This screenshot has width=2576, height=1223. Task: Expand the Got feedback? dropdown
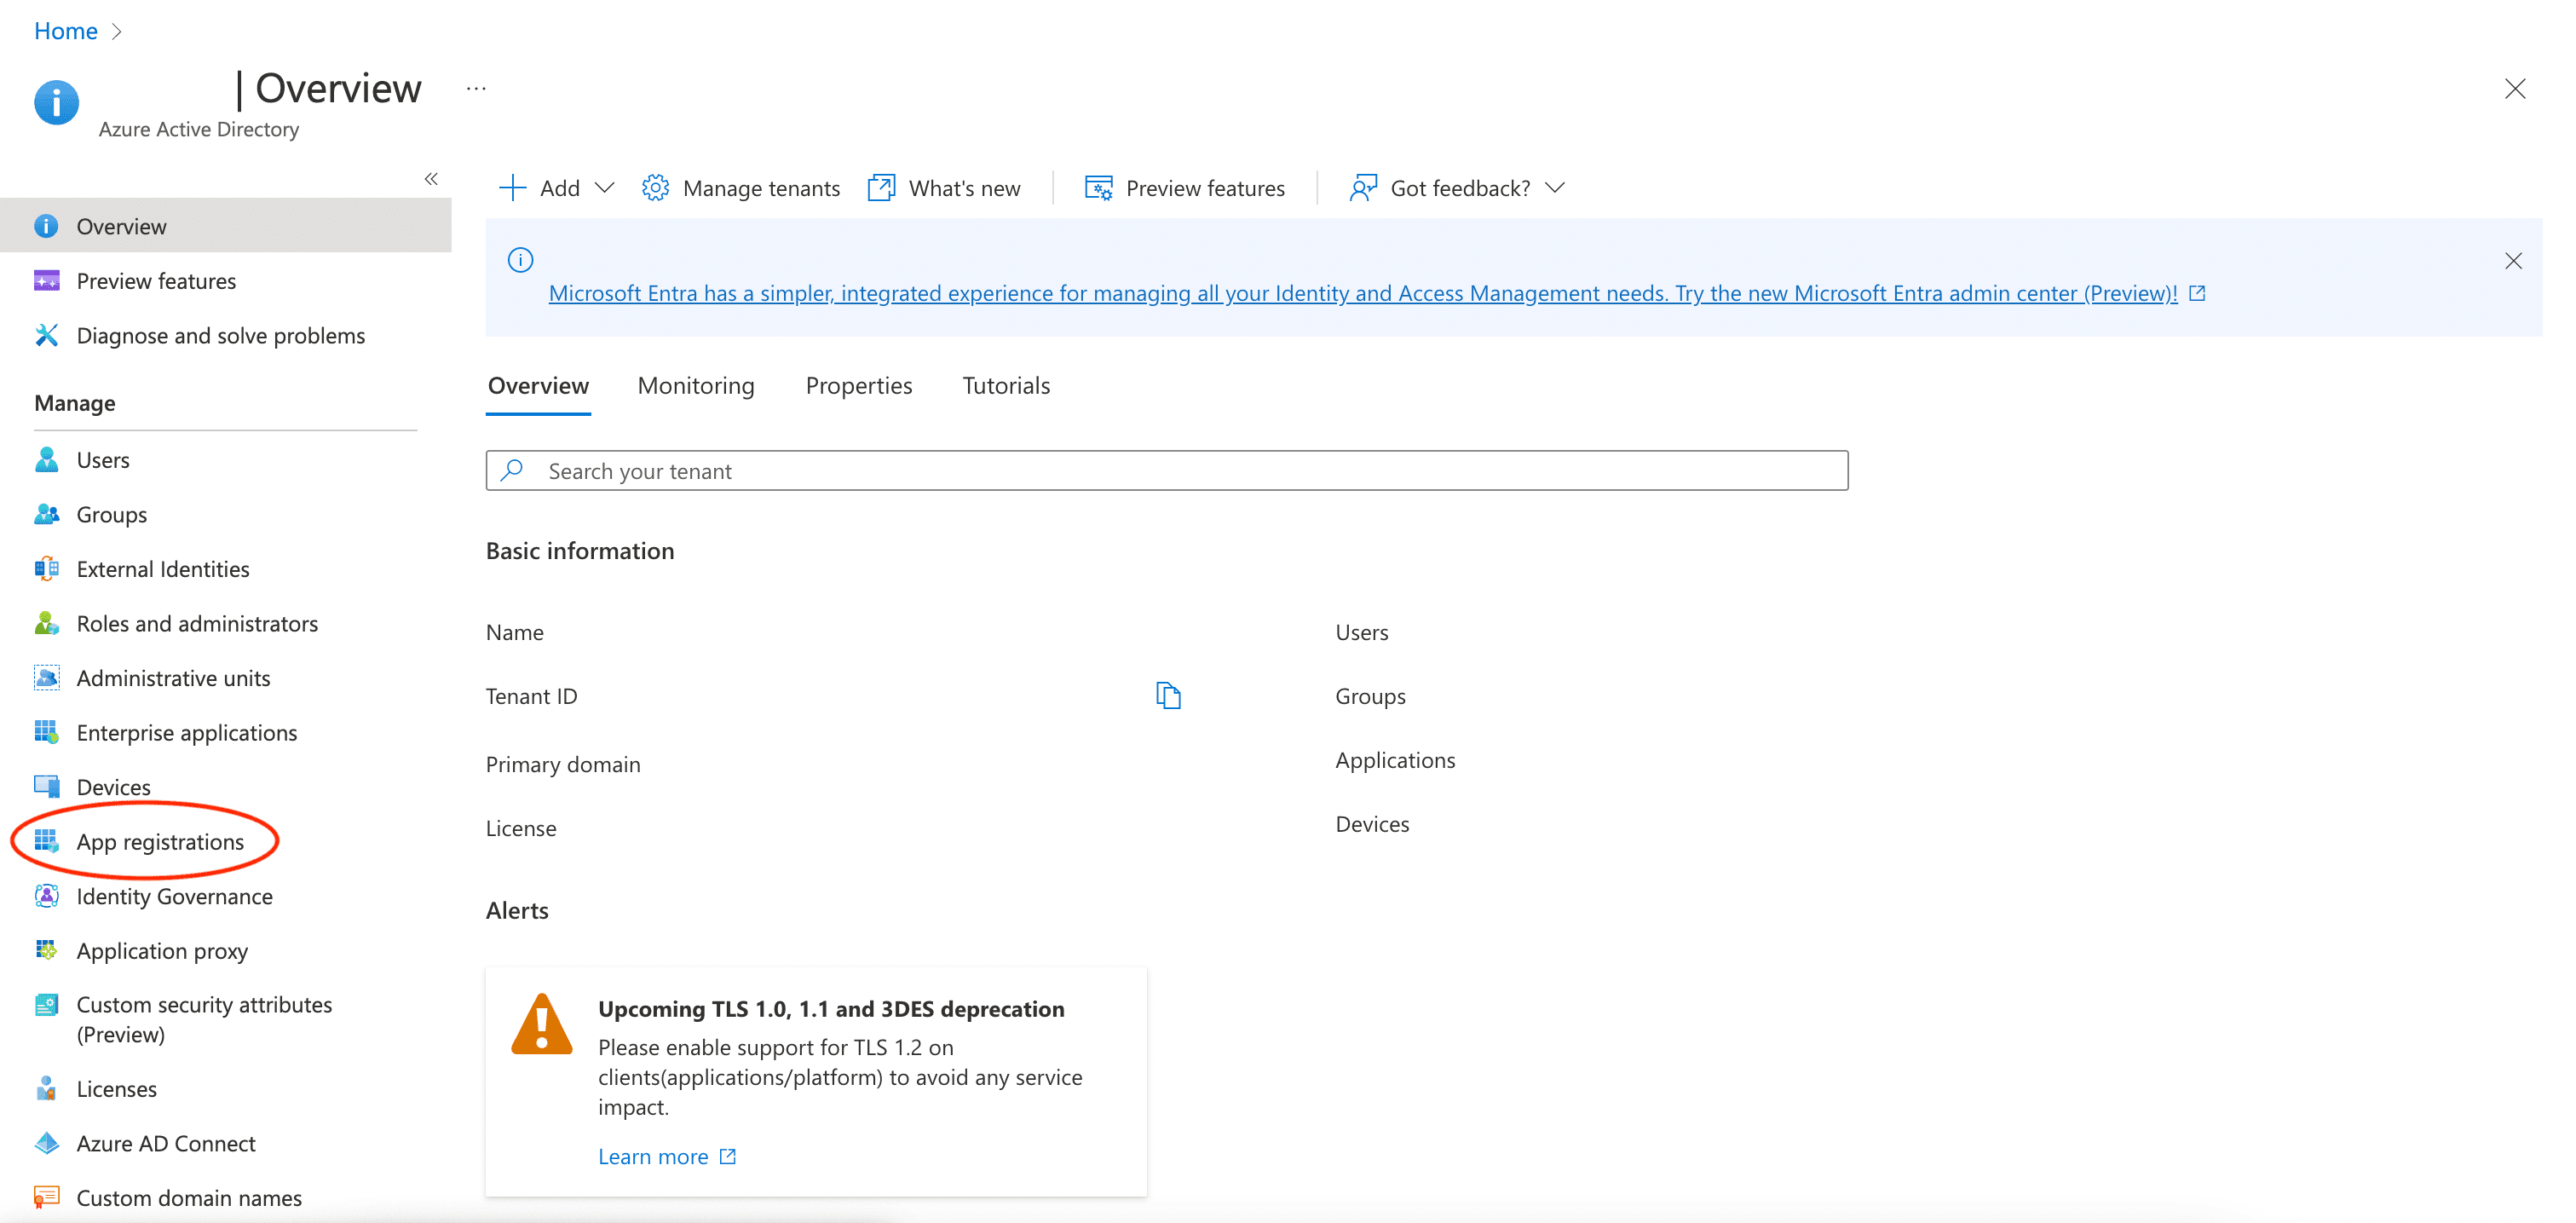[x=1555, y=188]
